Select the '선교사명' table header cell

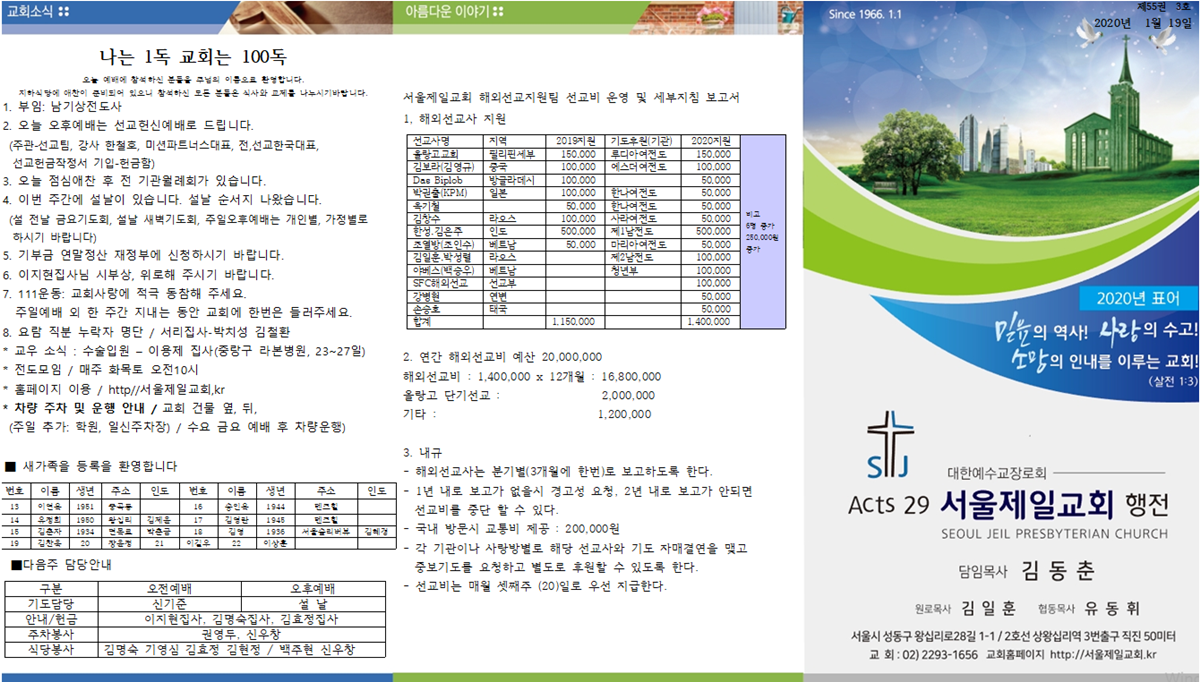(446, 139)
